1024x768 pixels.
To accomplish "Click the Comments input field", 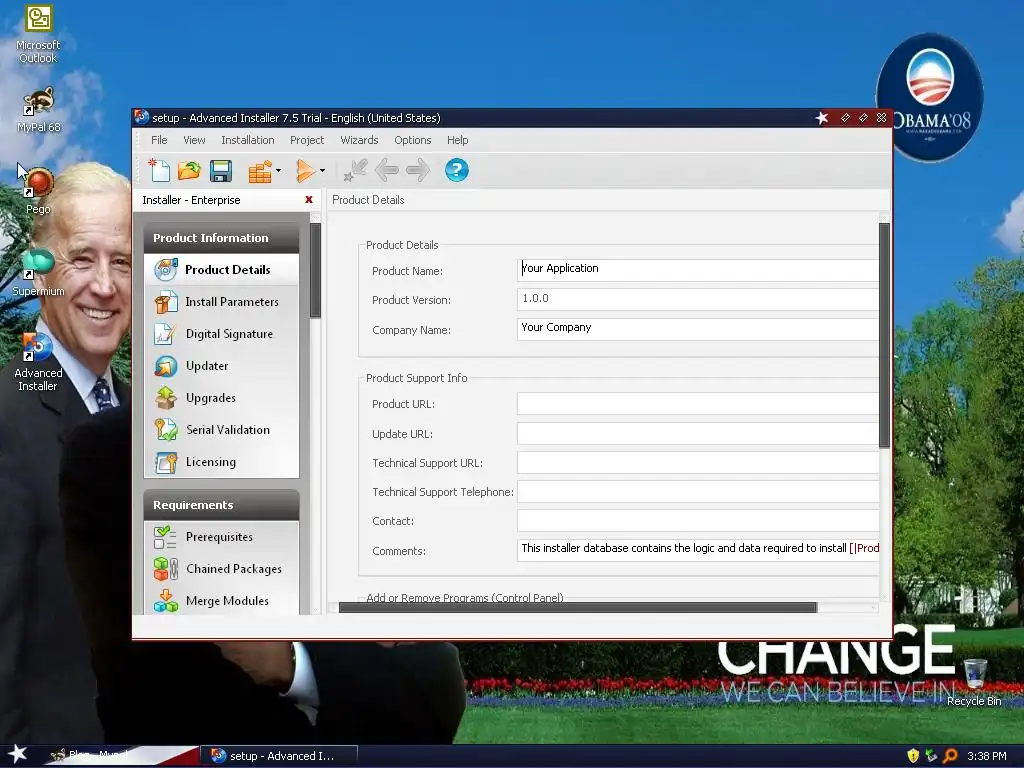I will click(x=697, y=550).
